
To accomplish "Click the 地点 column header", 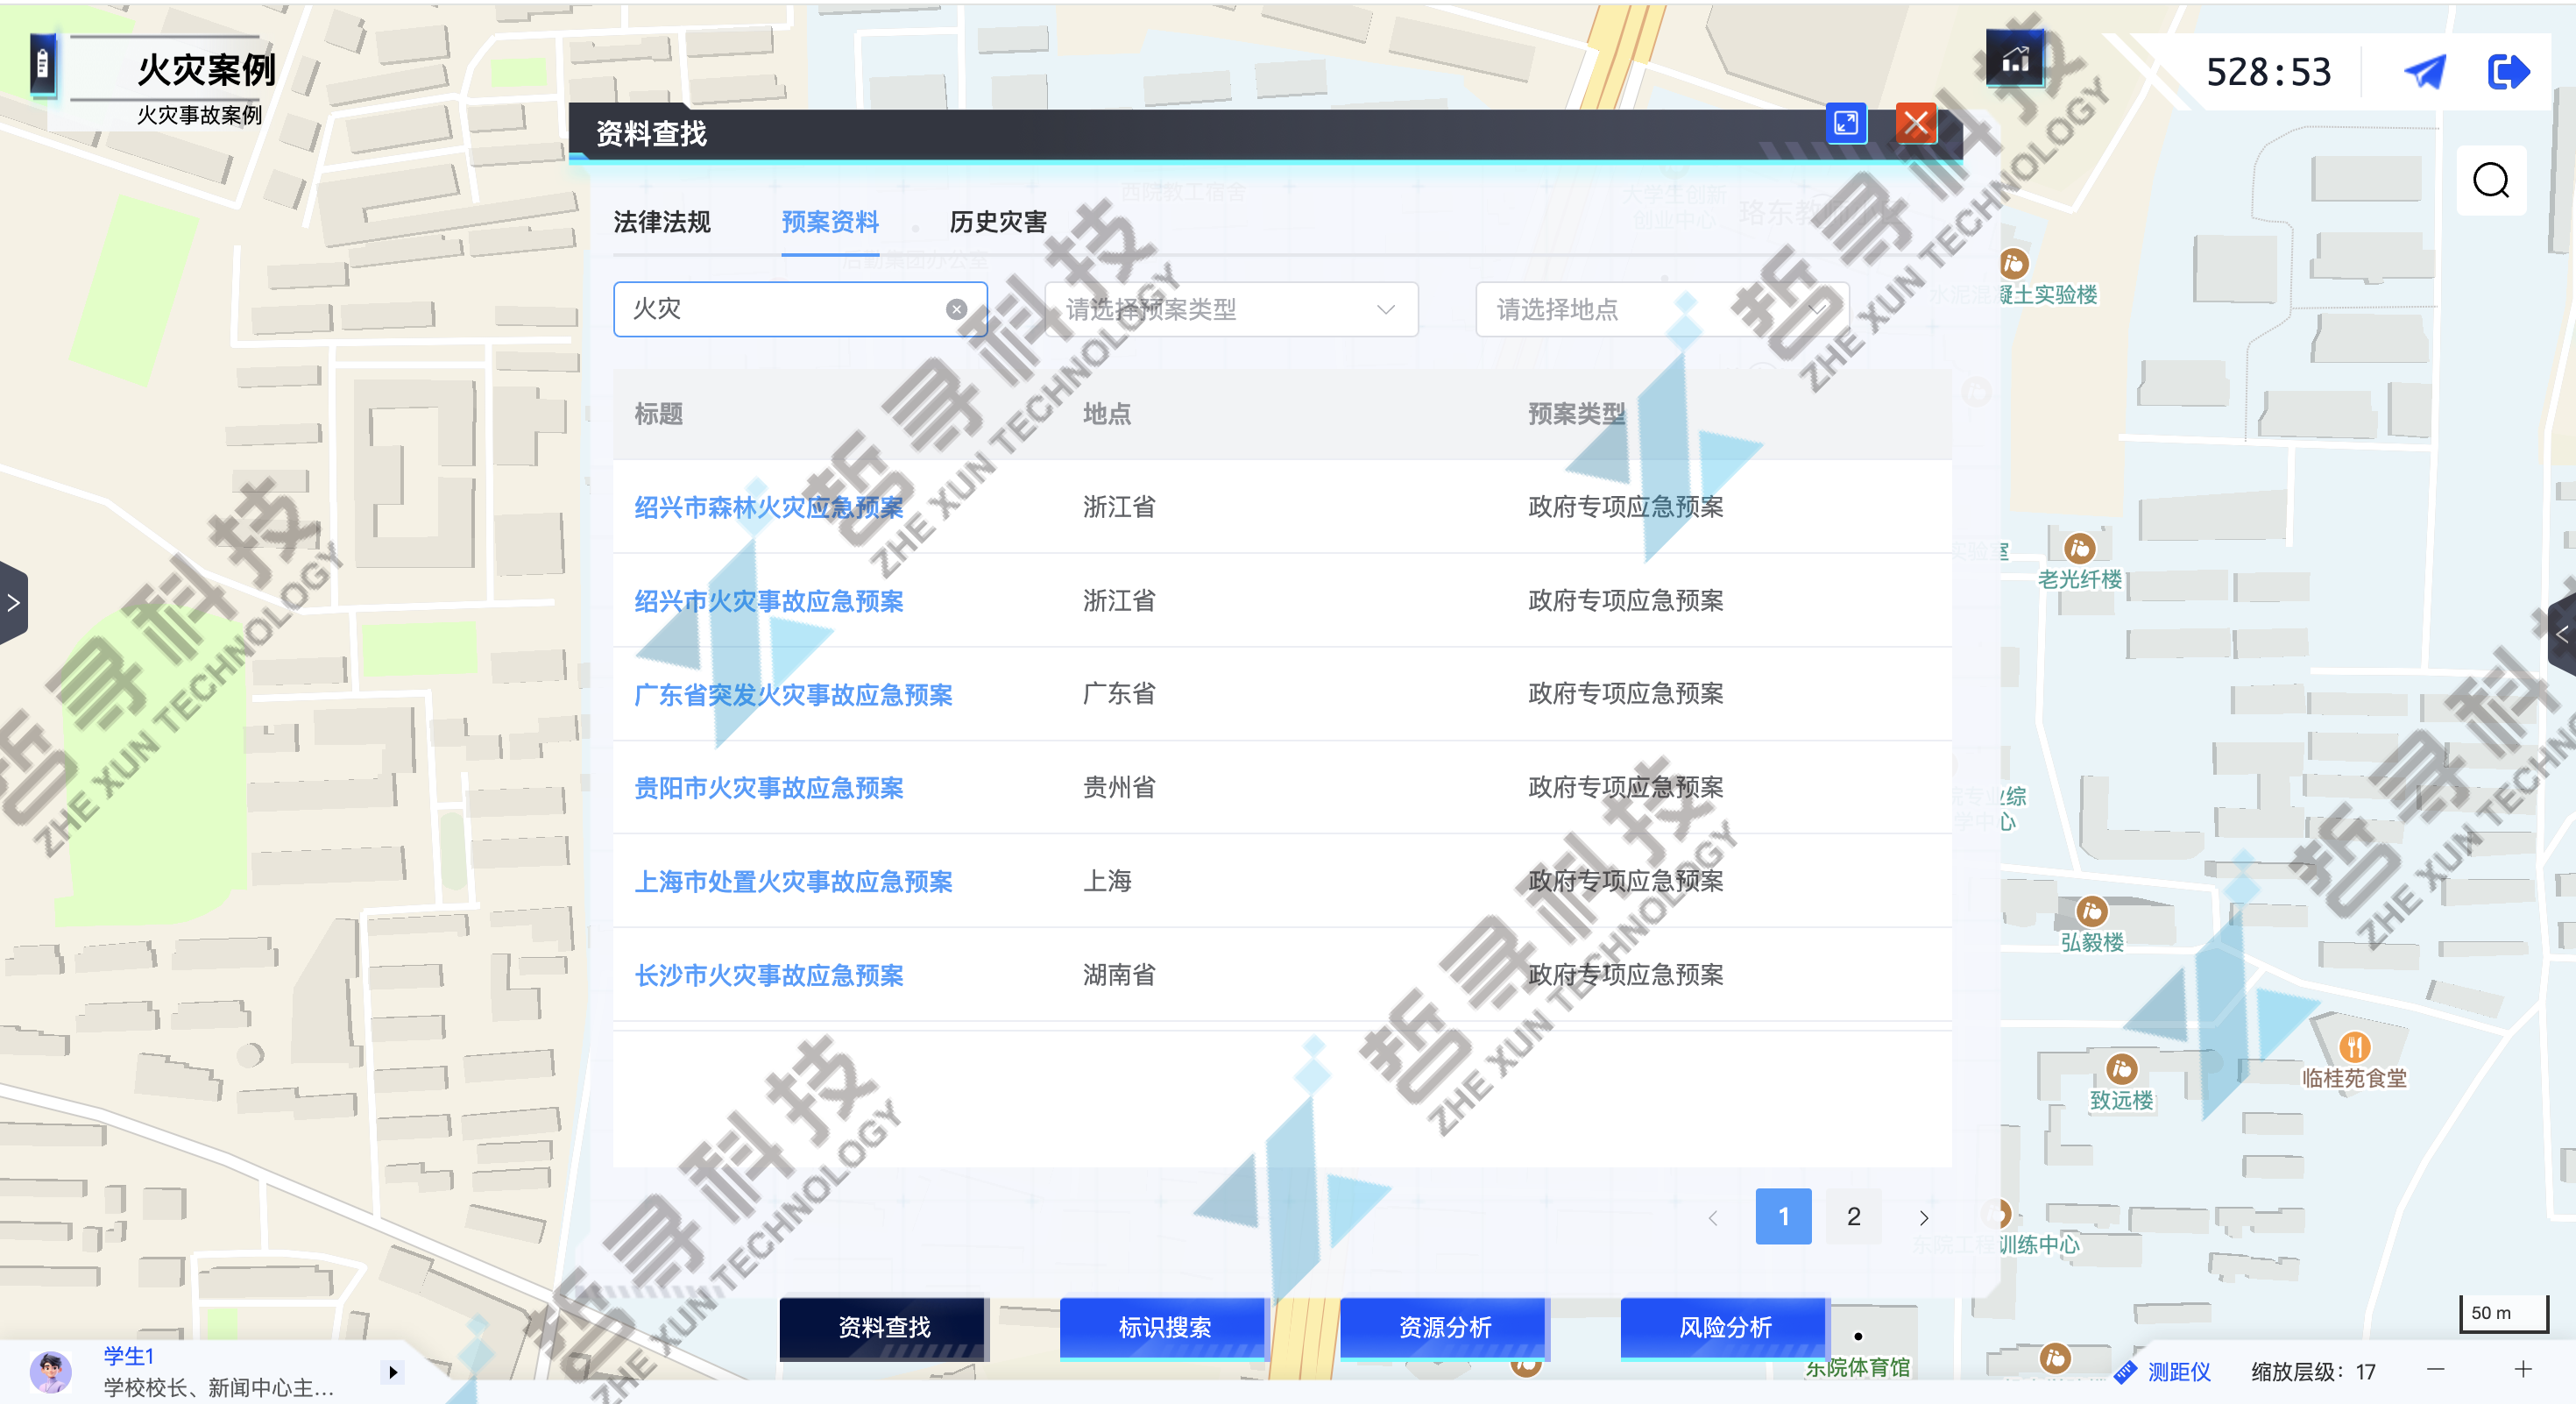I will 1107,414.
